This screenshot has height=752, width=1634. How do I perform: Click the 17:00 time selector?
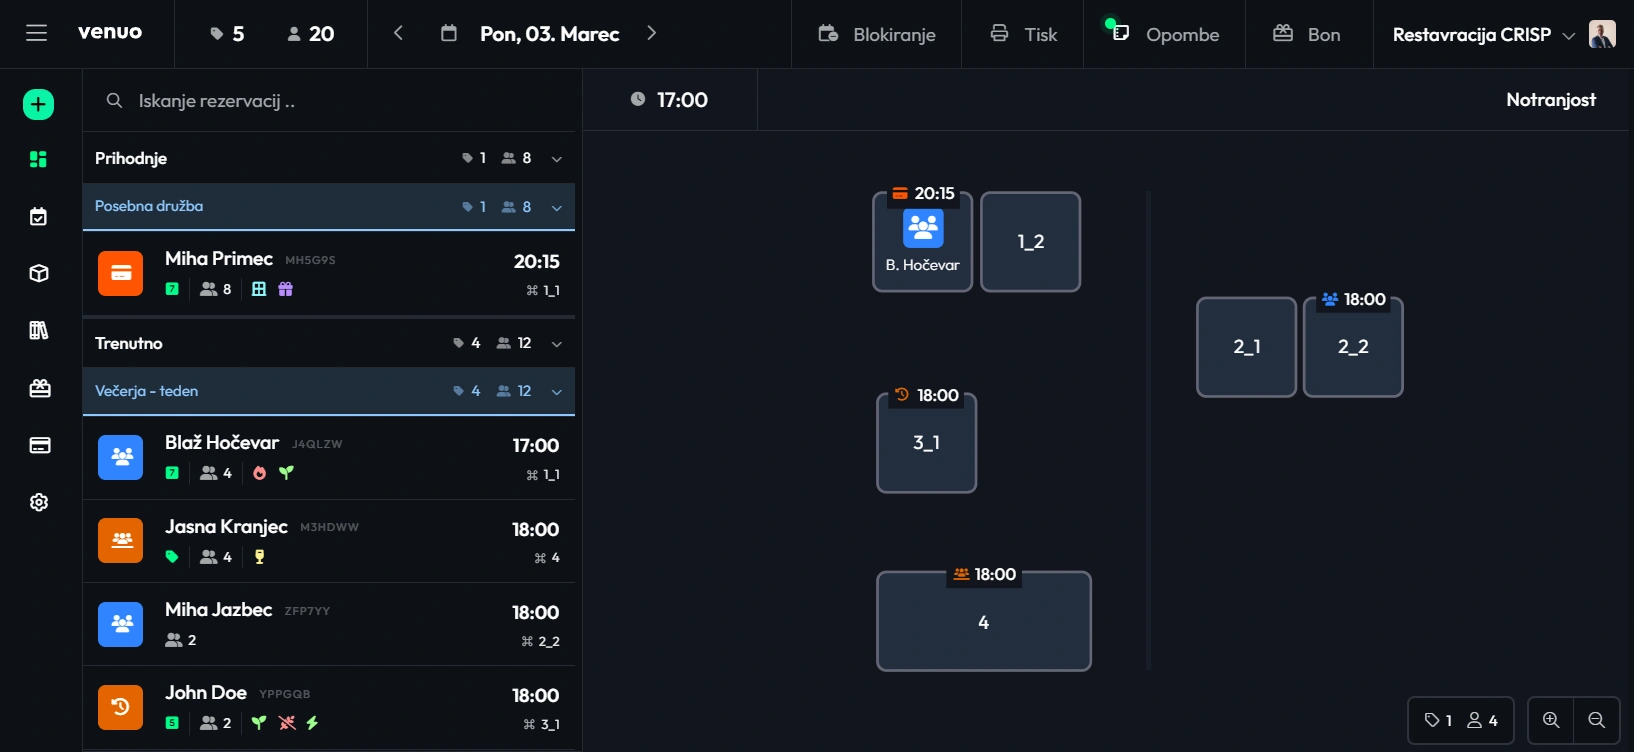[670, 100]
